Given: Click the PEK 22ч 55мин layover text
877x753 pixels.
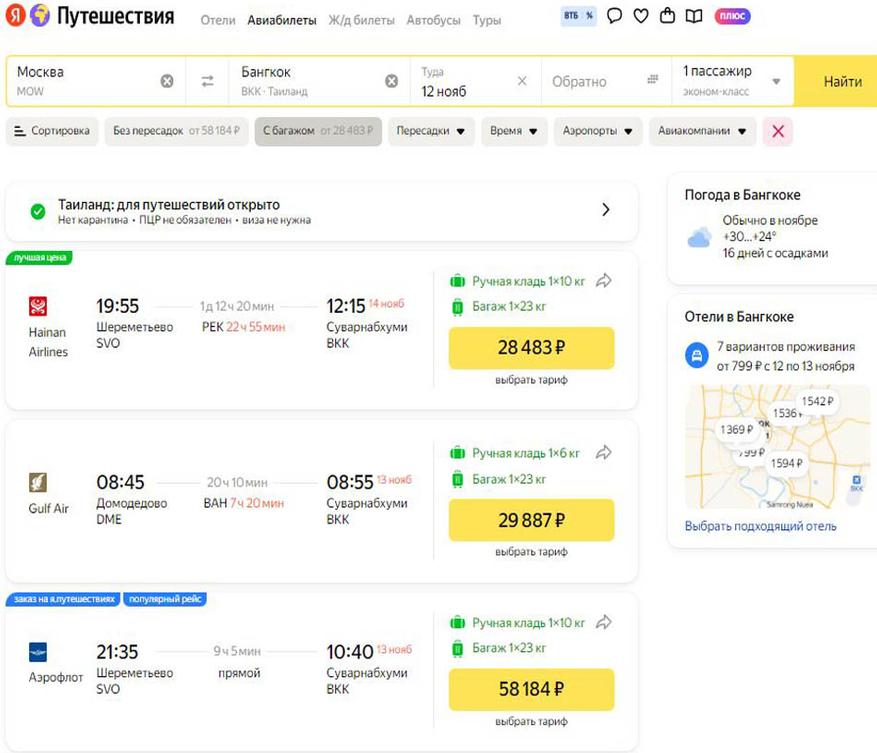Looking at the screenshot, I should tap(243, 327).
